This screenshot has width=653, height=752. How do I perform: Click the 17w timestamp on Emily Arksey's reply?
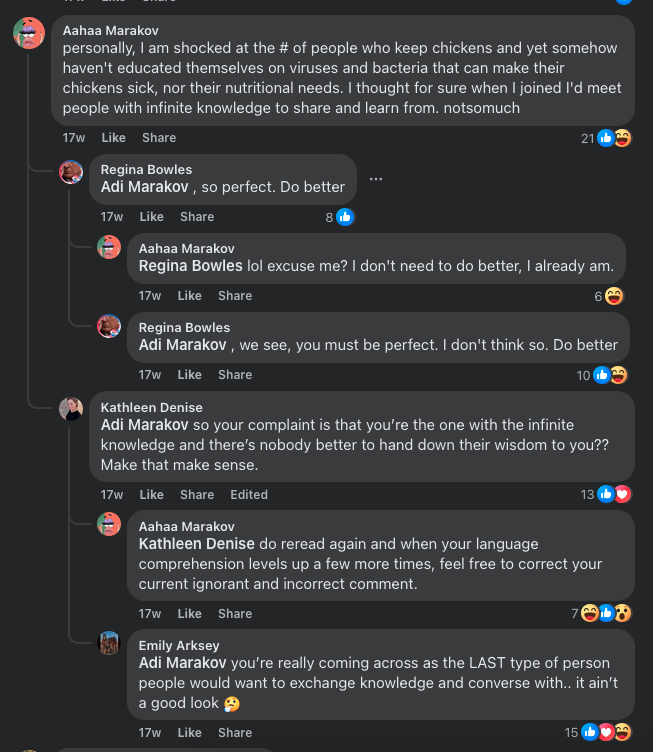[150, 732]
